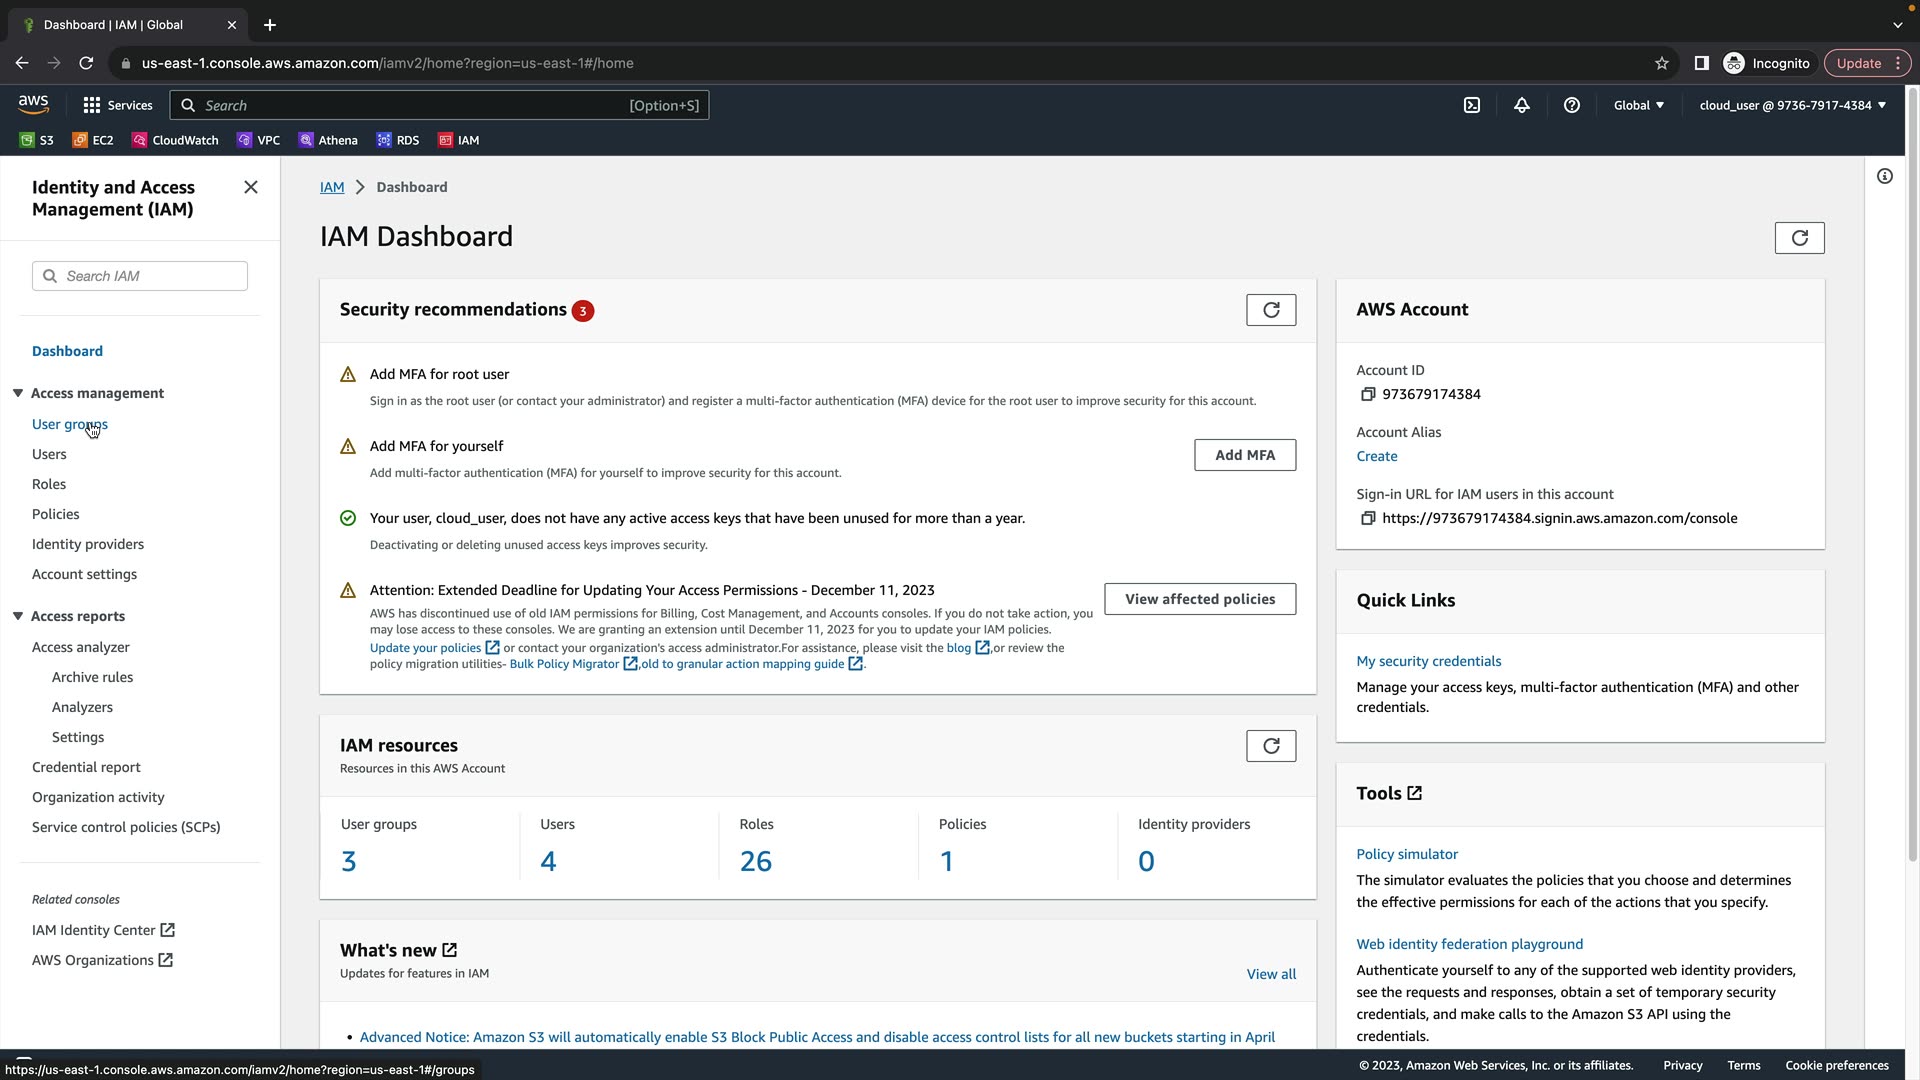Screen dimensions: 1920x1080
Task: Go to Policies in sidebar
Action: [56, 514]
